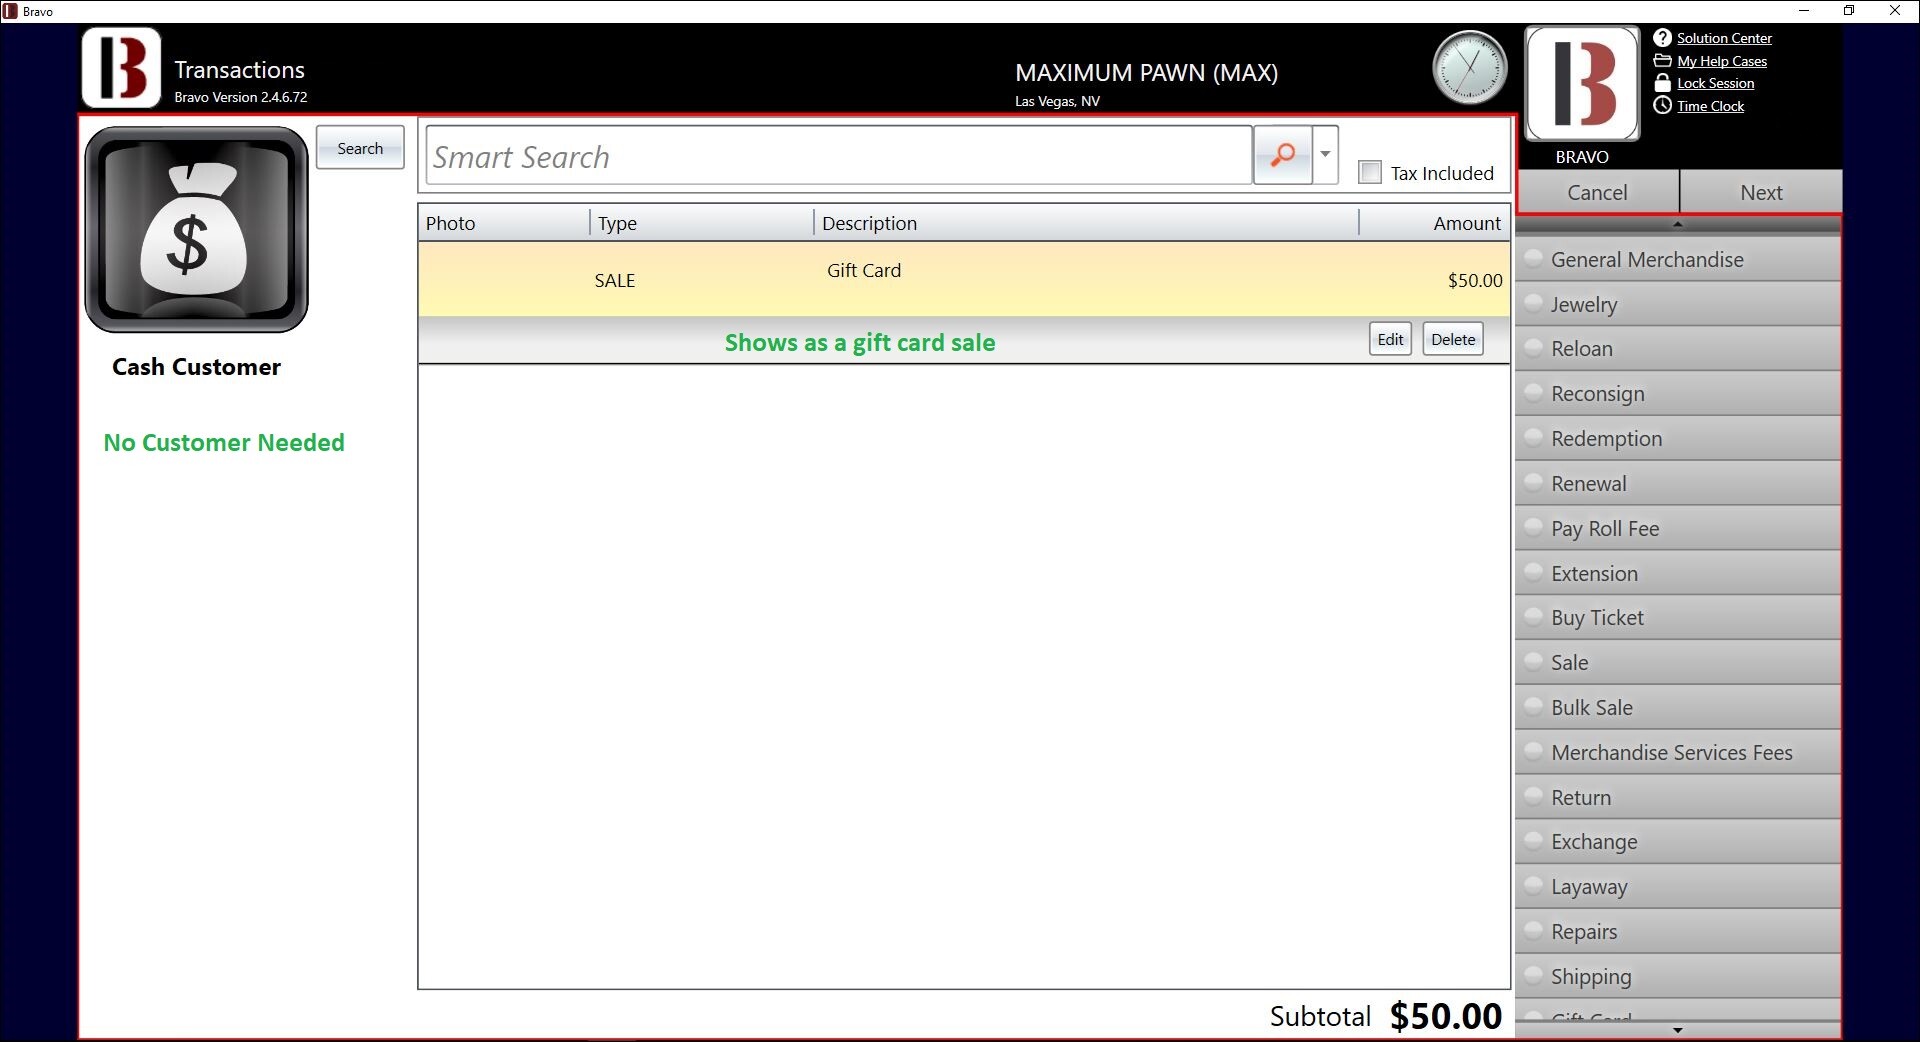Click into the Smart Search field

[x=839, y=155]
